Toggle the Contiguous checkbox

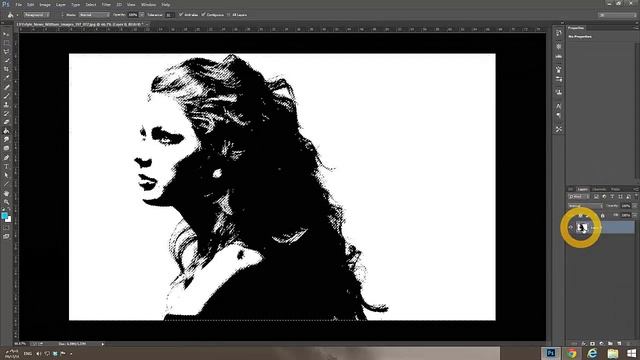point(203,15)
